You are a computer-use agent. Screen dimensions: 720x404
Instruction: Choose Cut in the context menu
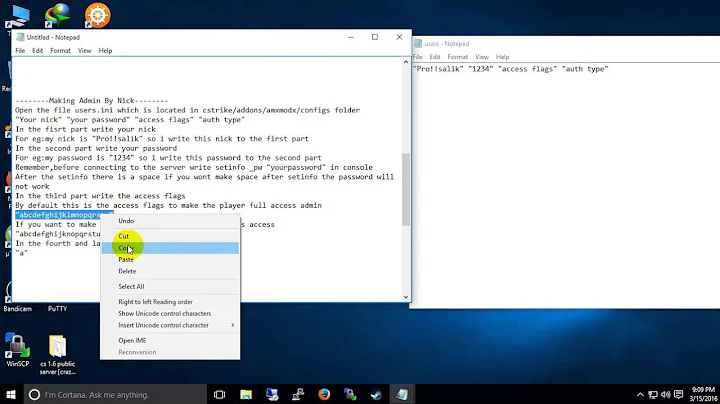[170, 236]
